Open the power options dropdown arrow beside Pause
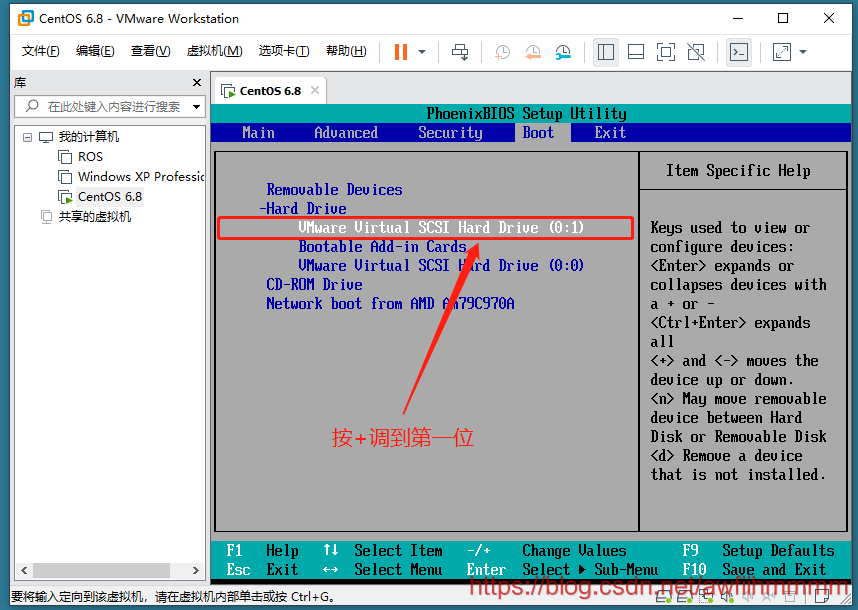 tap(422, 52)
